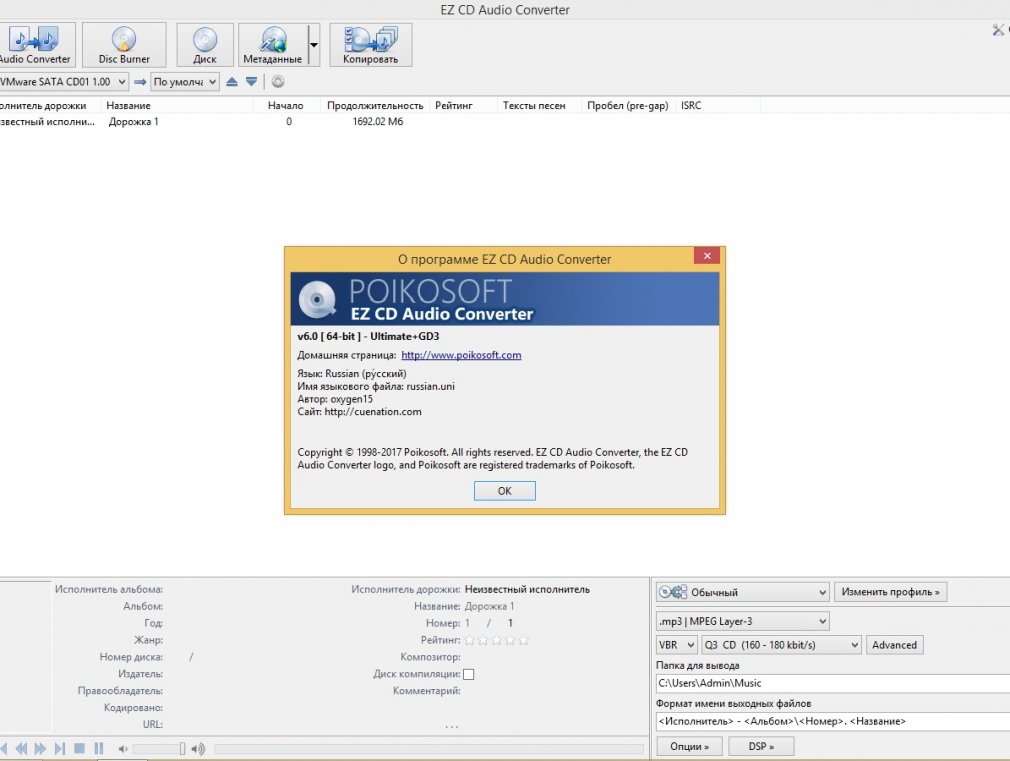The width and height of the screenshot is (1010, 761).
Task: Click the volume slider handle
Action: 182,748
